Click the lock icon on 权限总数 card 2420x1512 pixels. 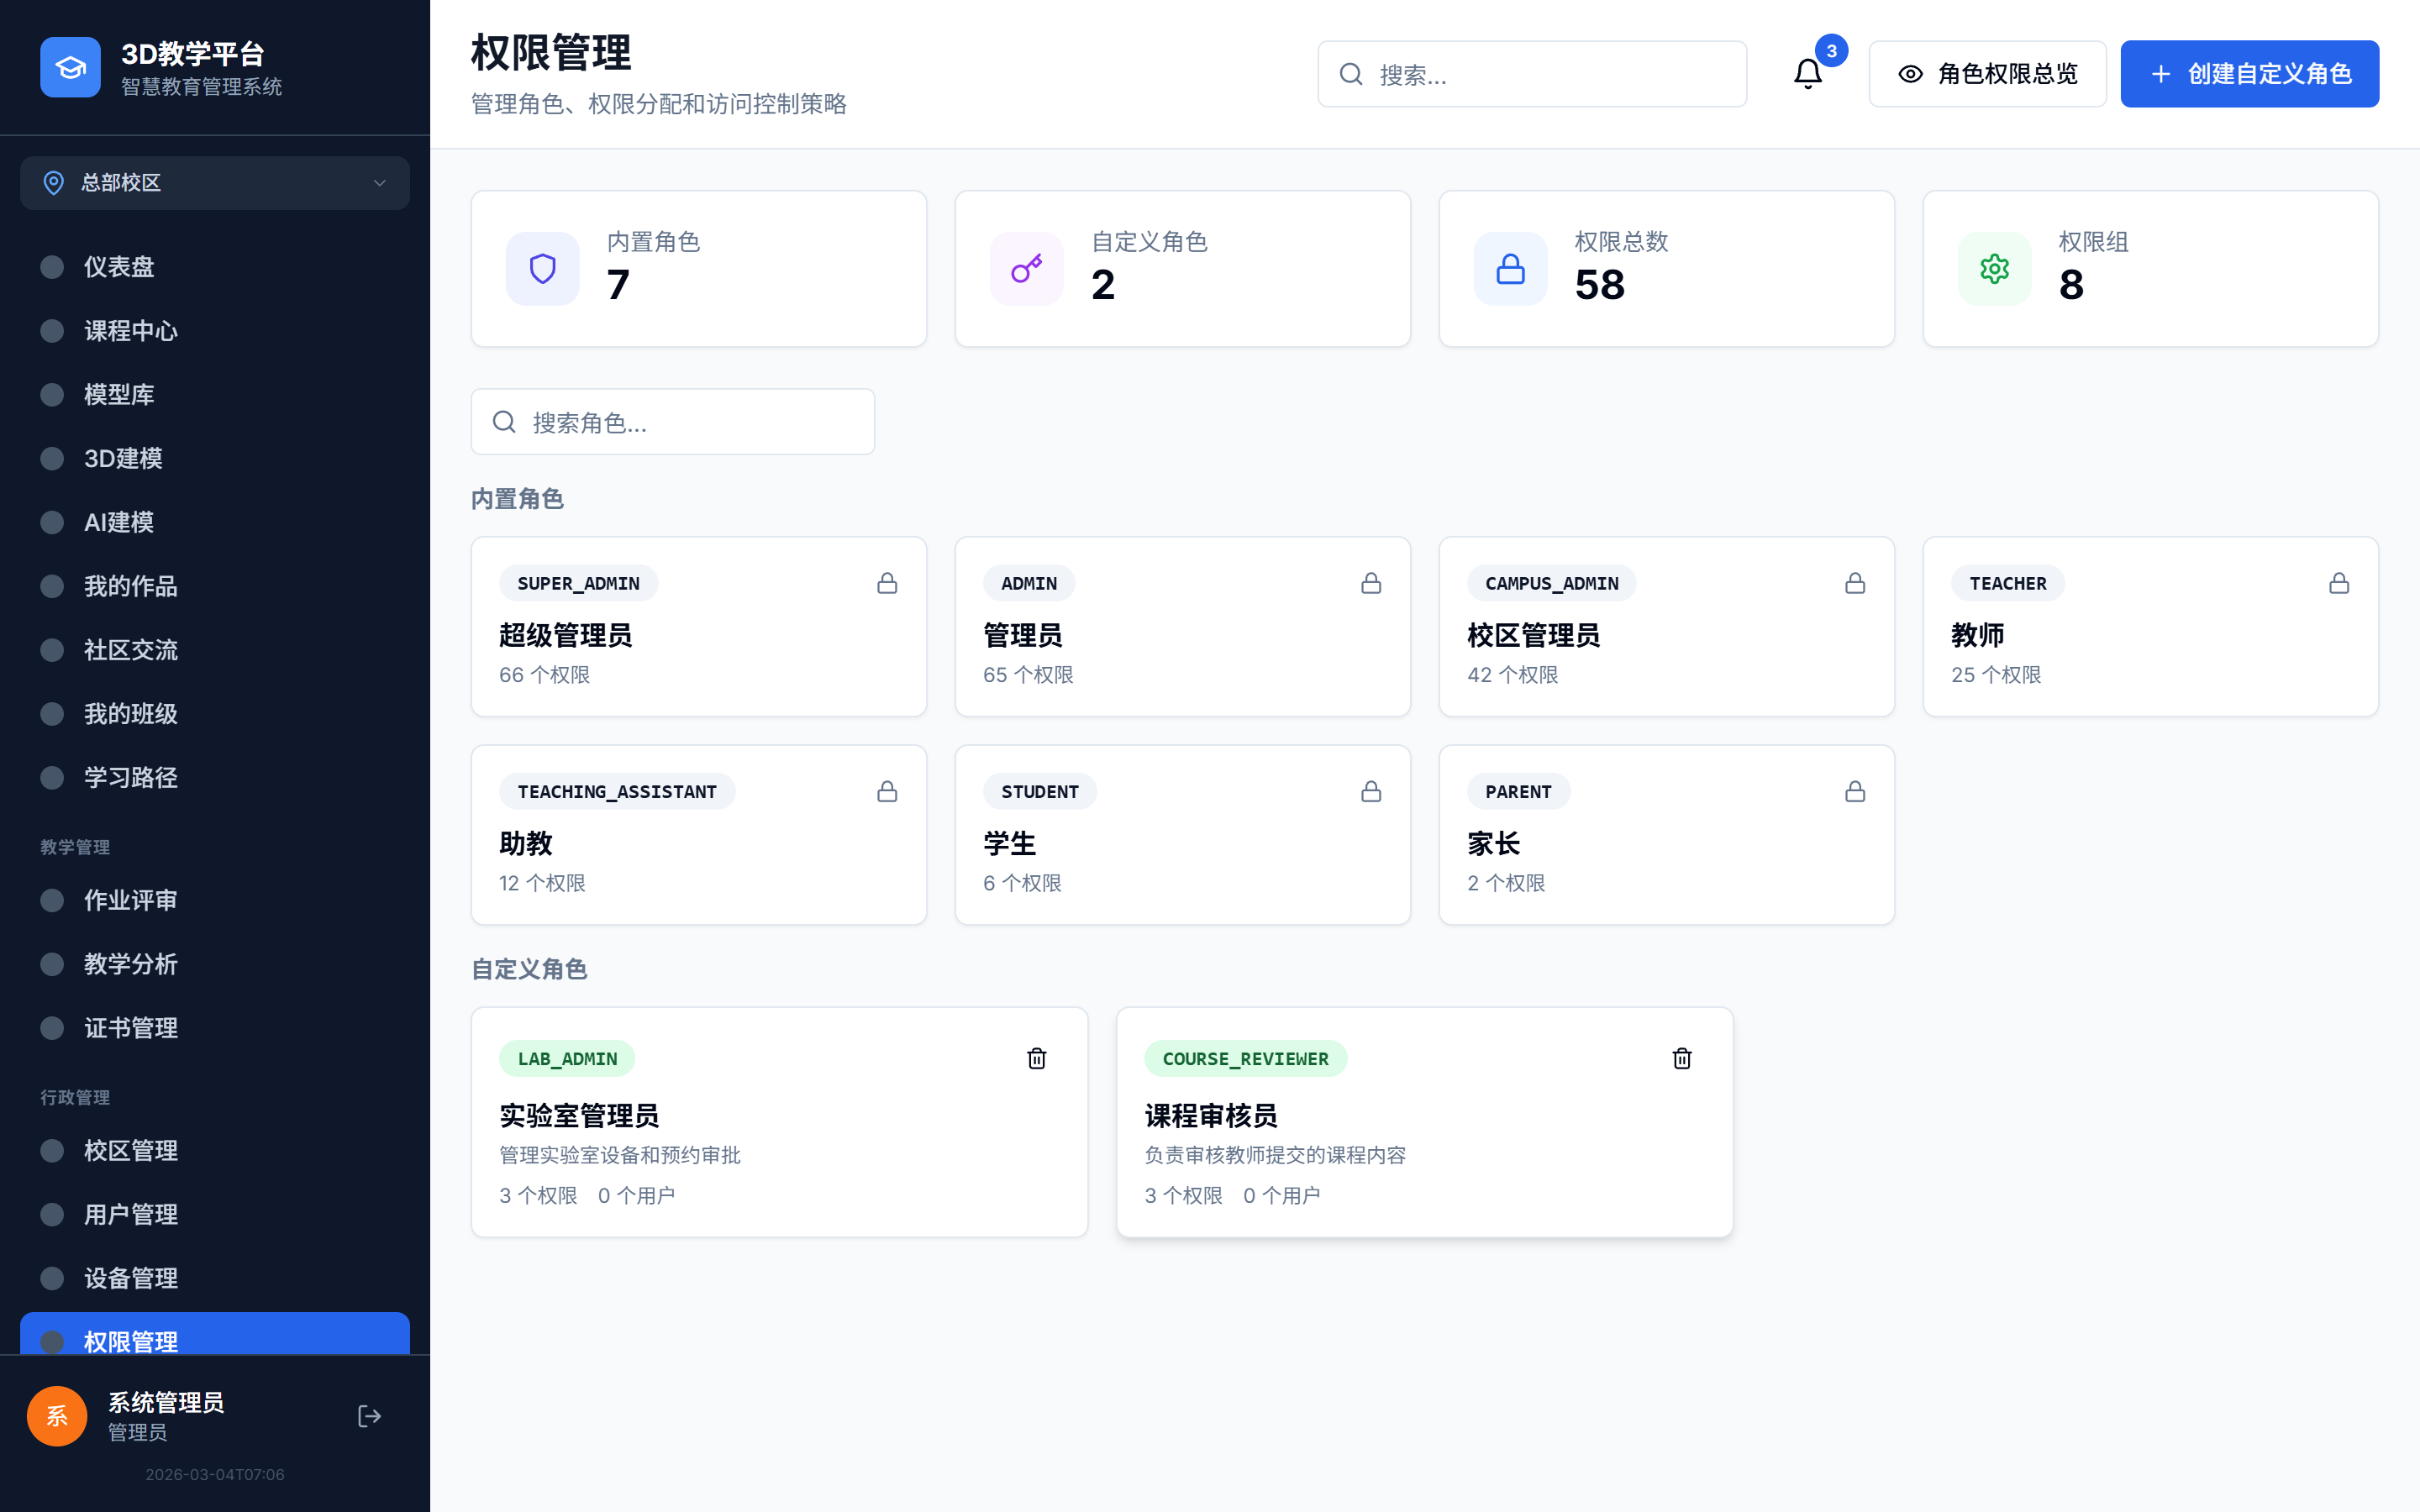tap(1510, 268)
